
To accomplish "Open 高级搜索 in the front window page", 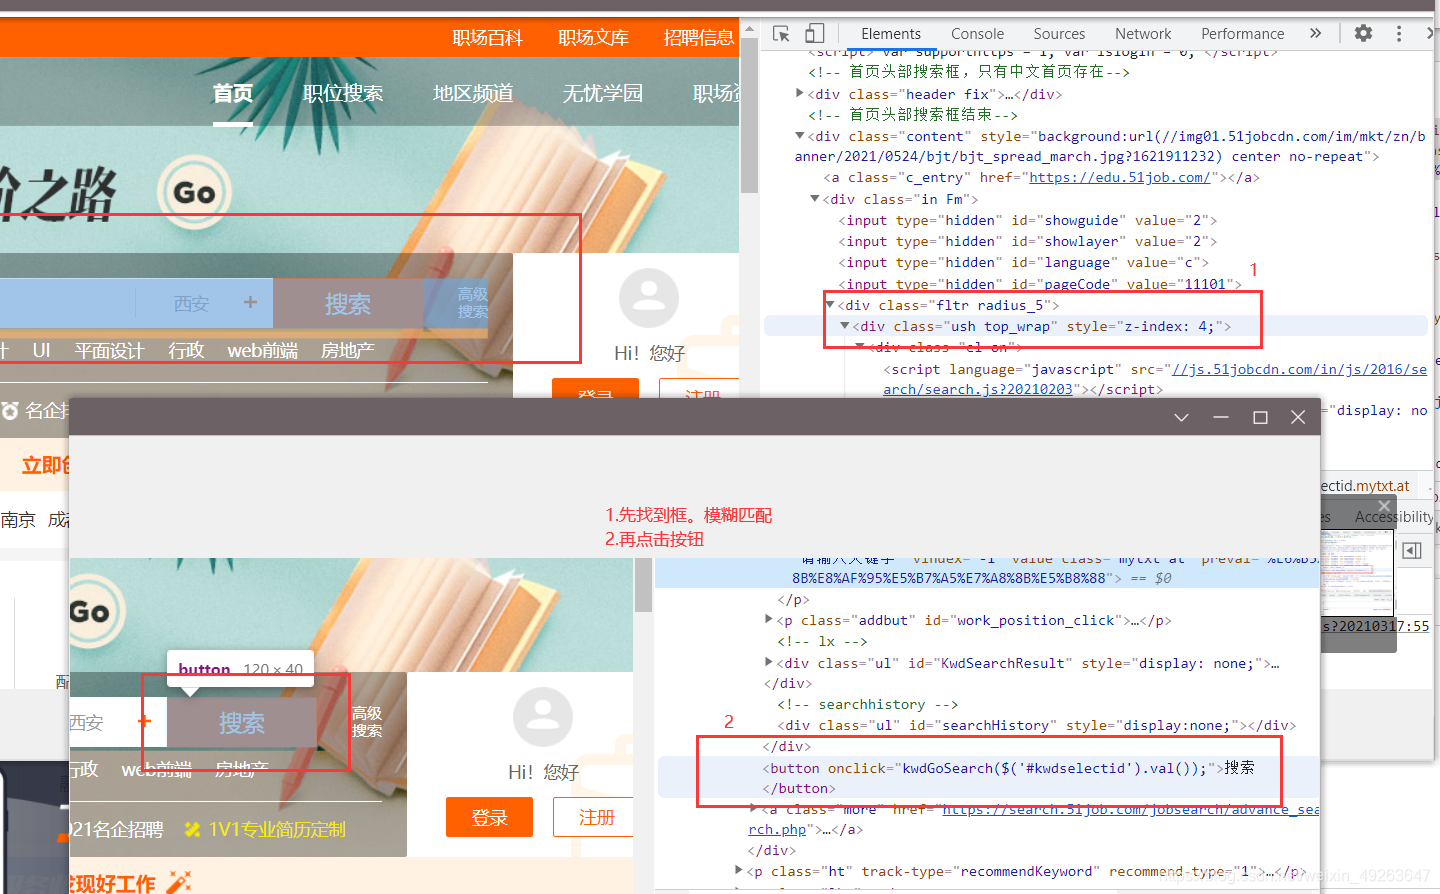I will [367, 722].
